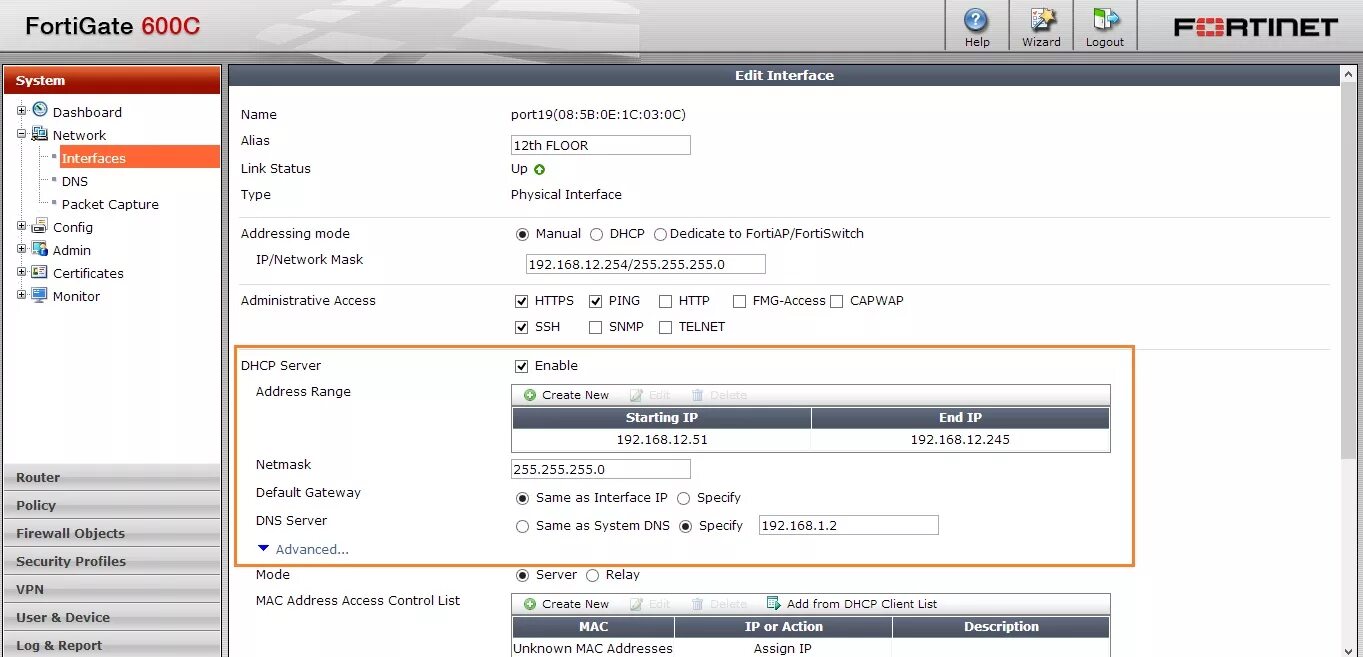The width and height of the screenshot is (1363, 657).
Task: Expand the Certificates tree node
Action: click(x=22, y=272)
